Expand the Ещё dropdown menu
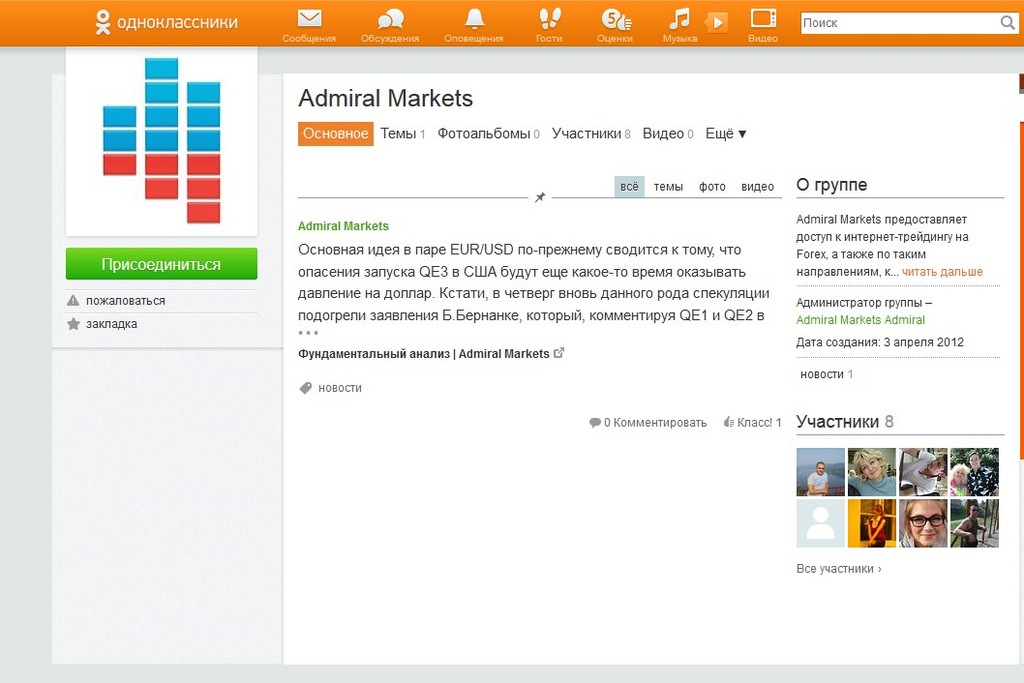The width and height of the screenshot is (1024, 683). point(726,134)
